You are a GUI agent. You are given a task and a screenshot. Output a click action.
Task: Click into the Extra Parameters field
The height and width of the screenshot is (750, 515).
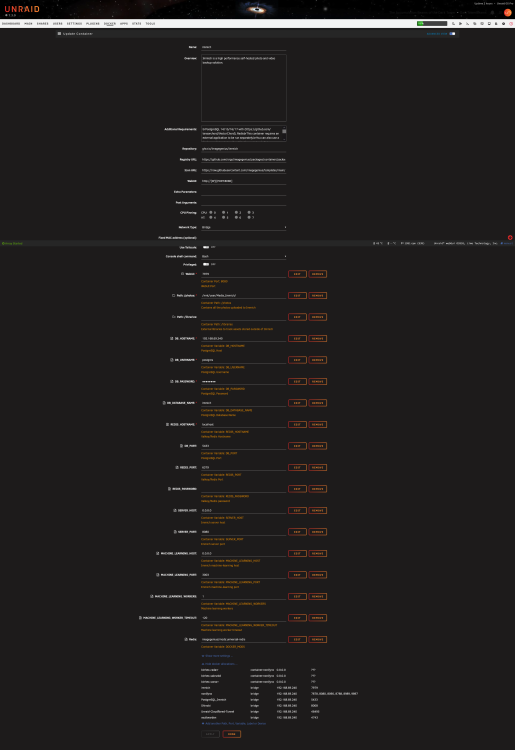click(243, 192)
